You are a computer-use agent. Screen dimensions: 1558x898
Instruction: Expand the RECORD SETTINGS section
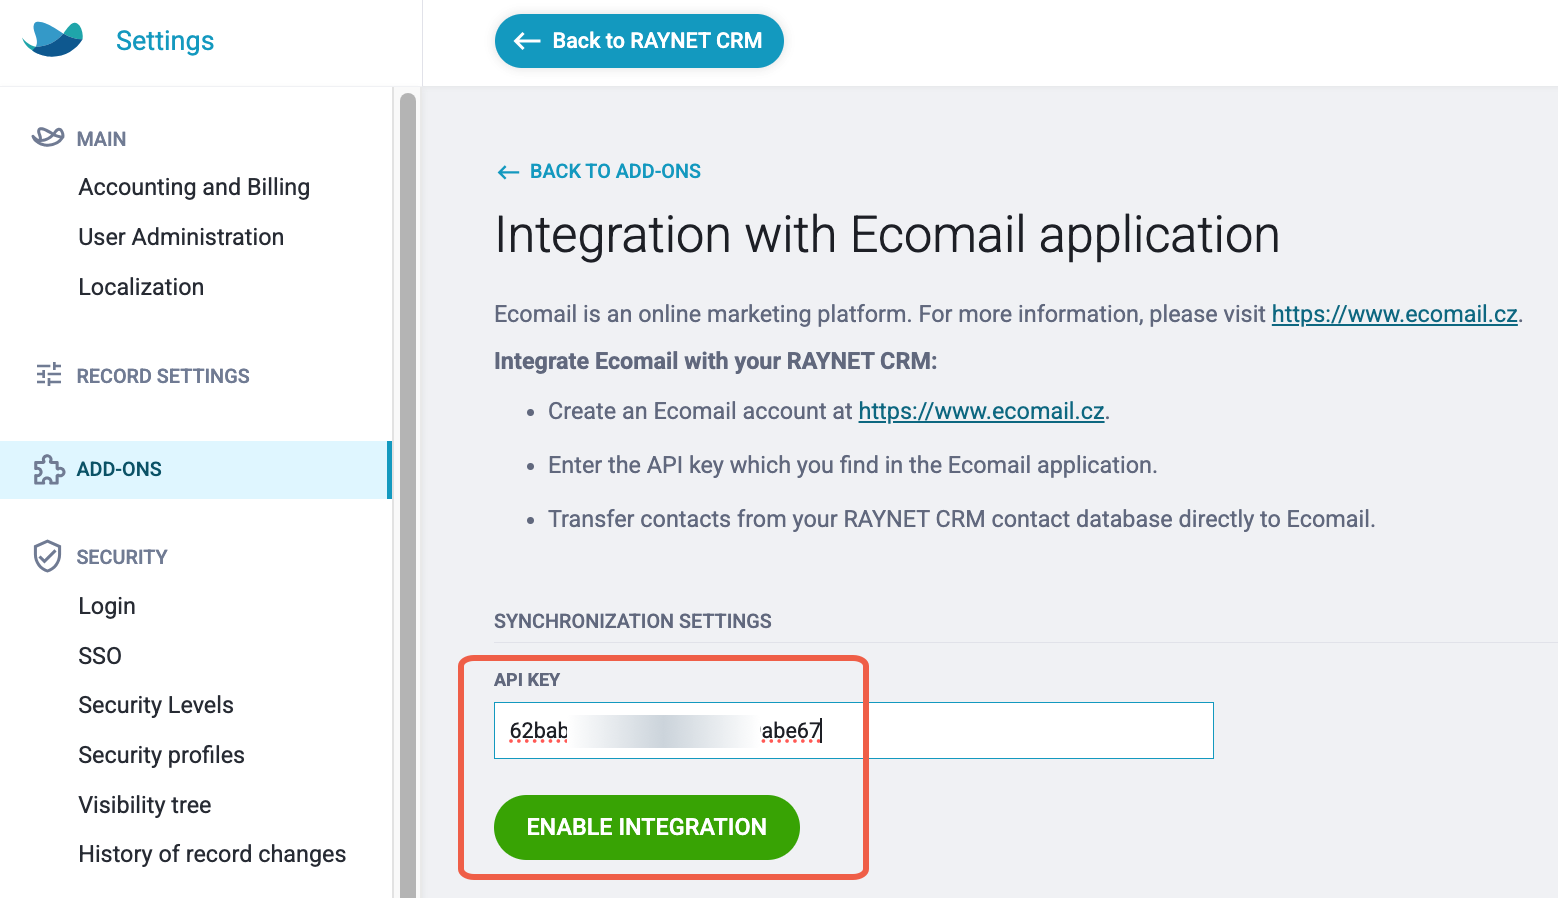(163, 376)
